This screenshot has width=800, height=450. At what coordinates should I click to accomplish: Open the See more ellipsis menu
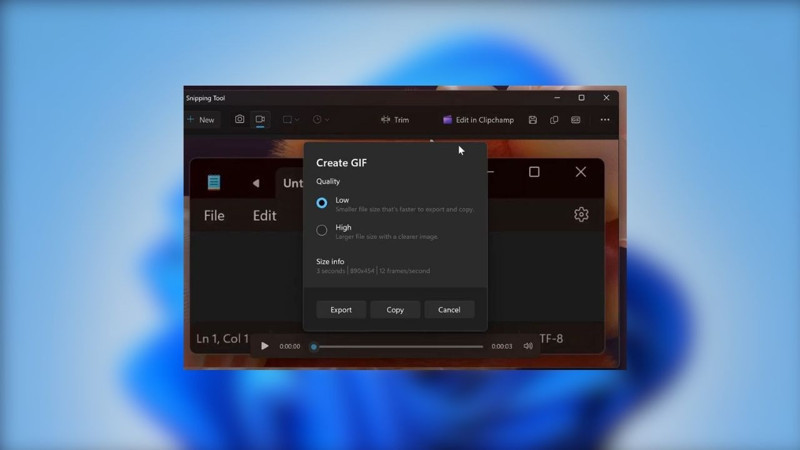[605, 120]
